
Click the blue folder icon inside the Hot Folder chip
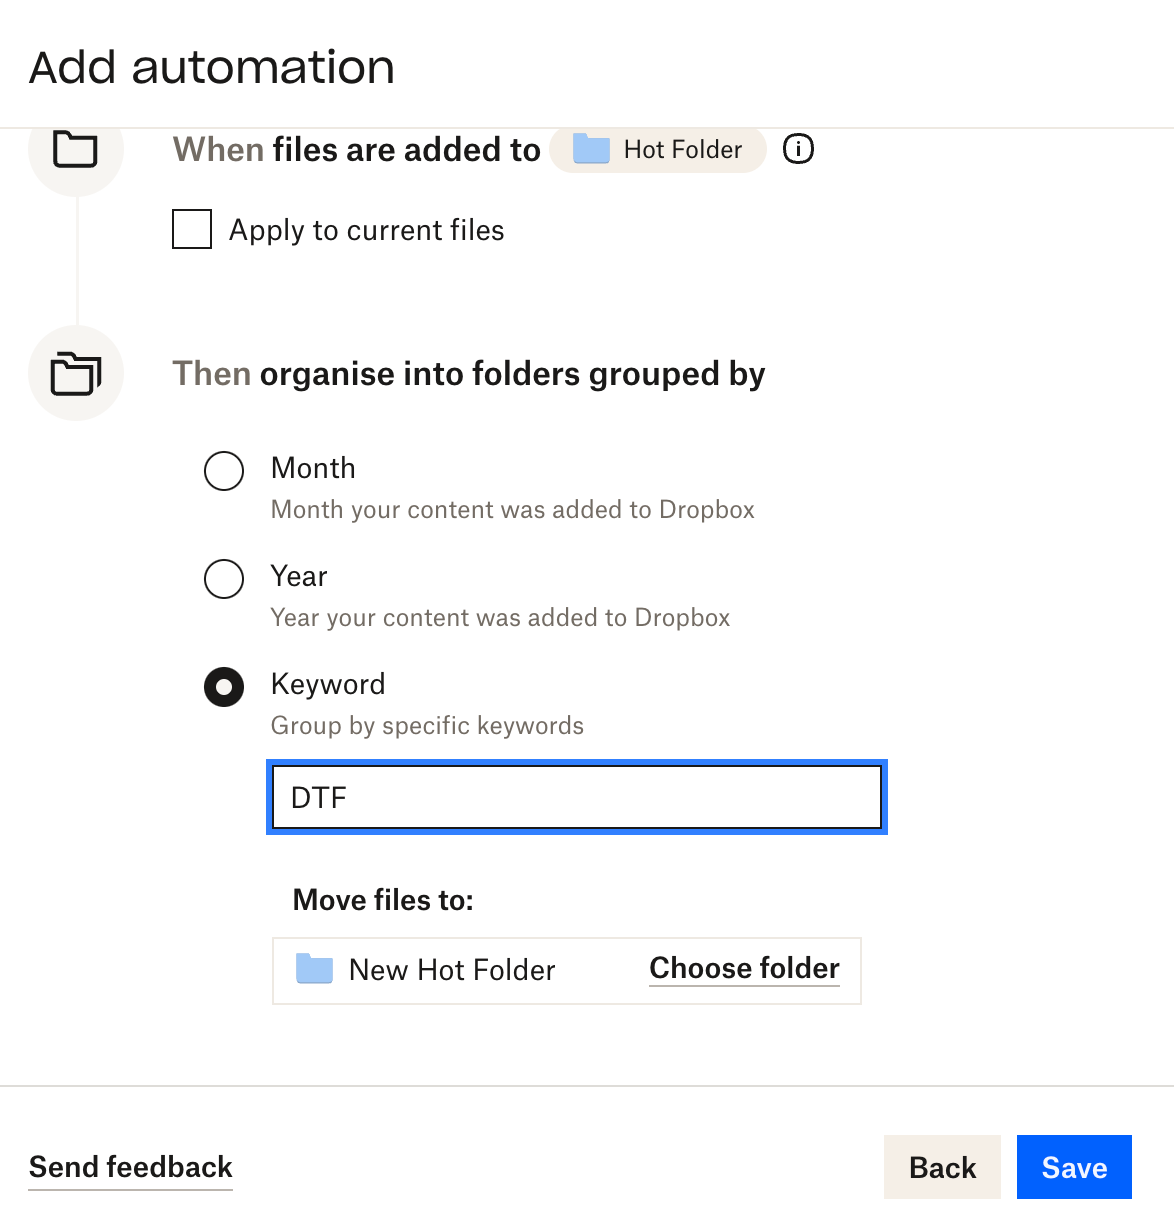(x=591, y=149)
